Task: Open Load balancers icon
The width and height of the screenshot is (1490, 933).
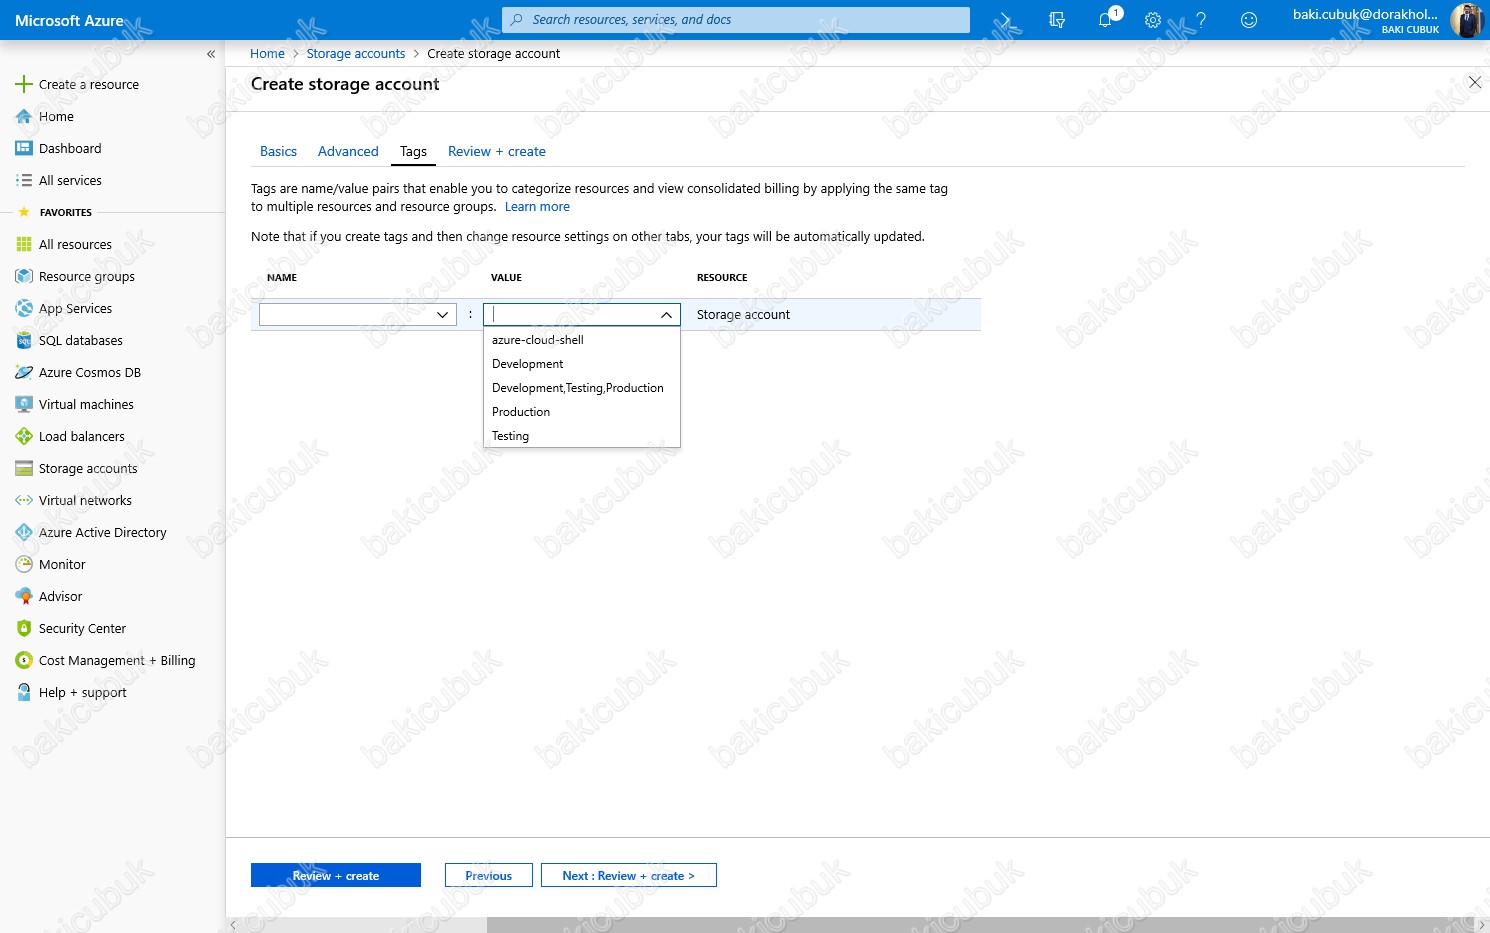Action: pos(24,437)
